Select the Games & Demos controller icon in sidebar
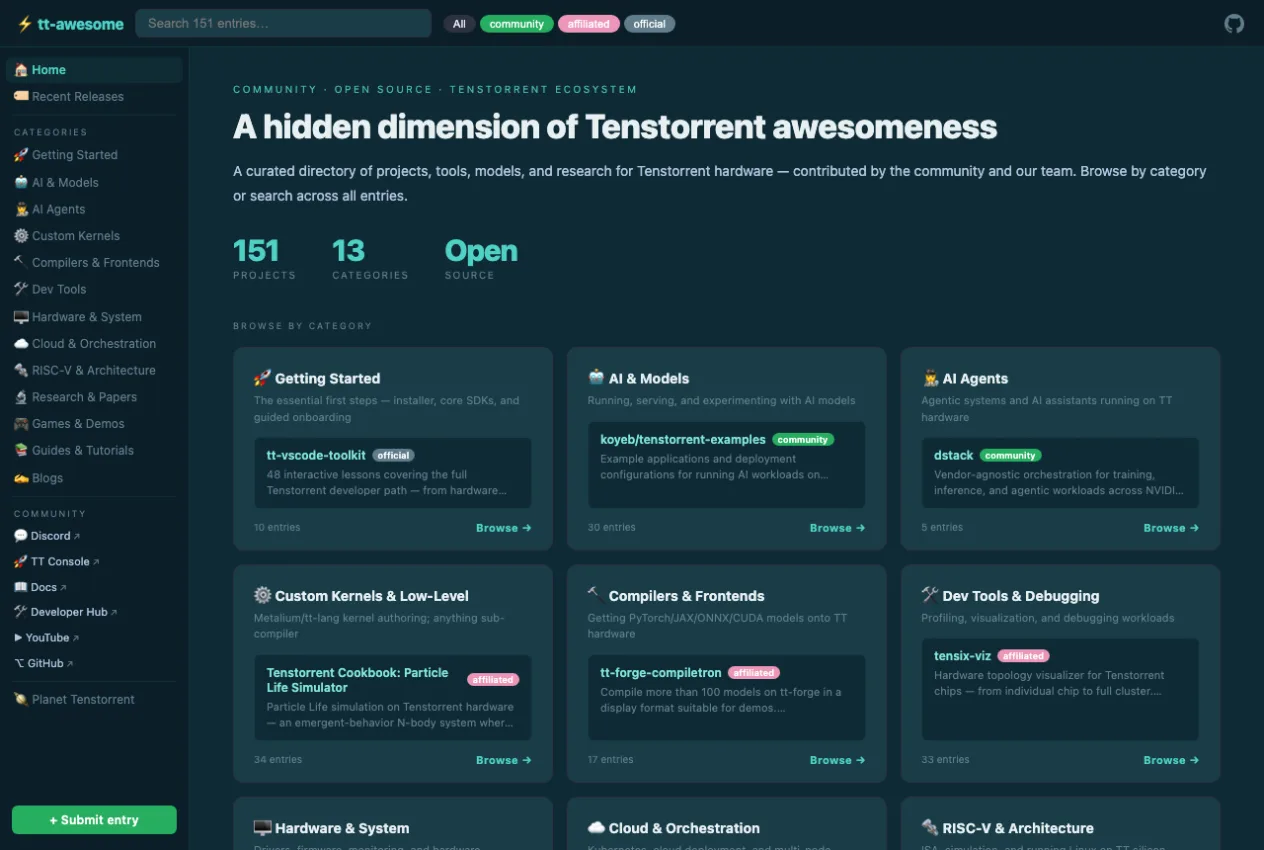The width and height of the screenshot is (1264, 850). coord(21,424)
